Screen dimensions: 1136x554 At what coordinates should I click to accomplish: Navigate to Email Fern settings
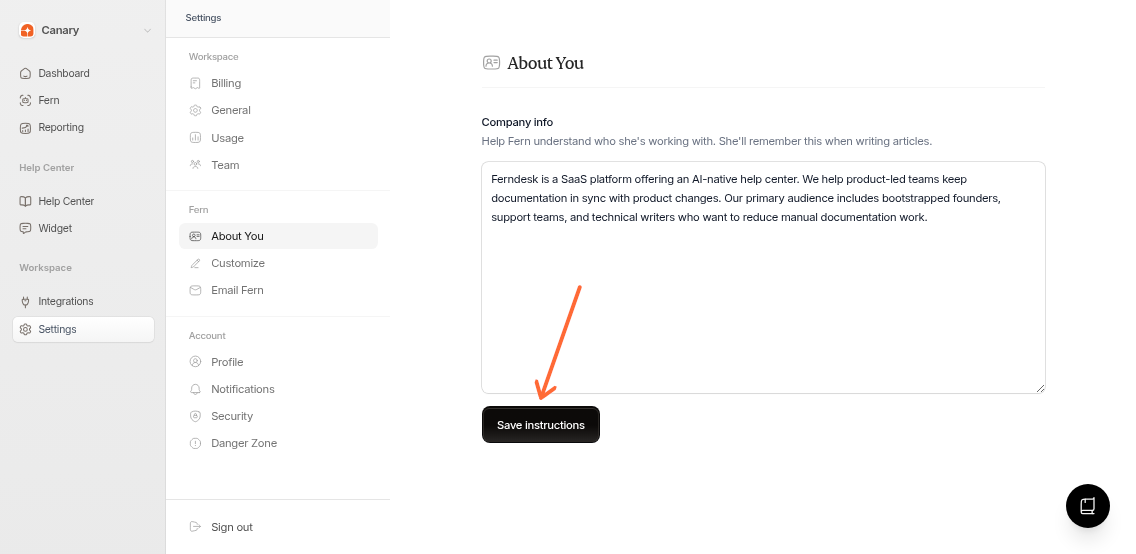(x=237, y=290)
